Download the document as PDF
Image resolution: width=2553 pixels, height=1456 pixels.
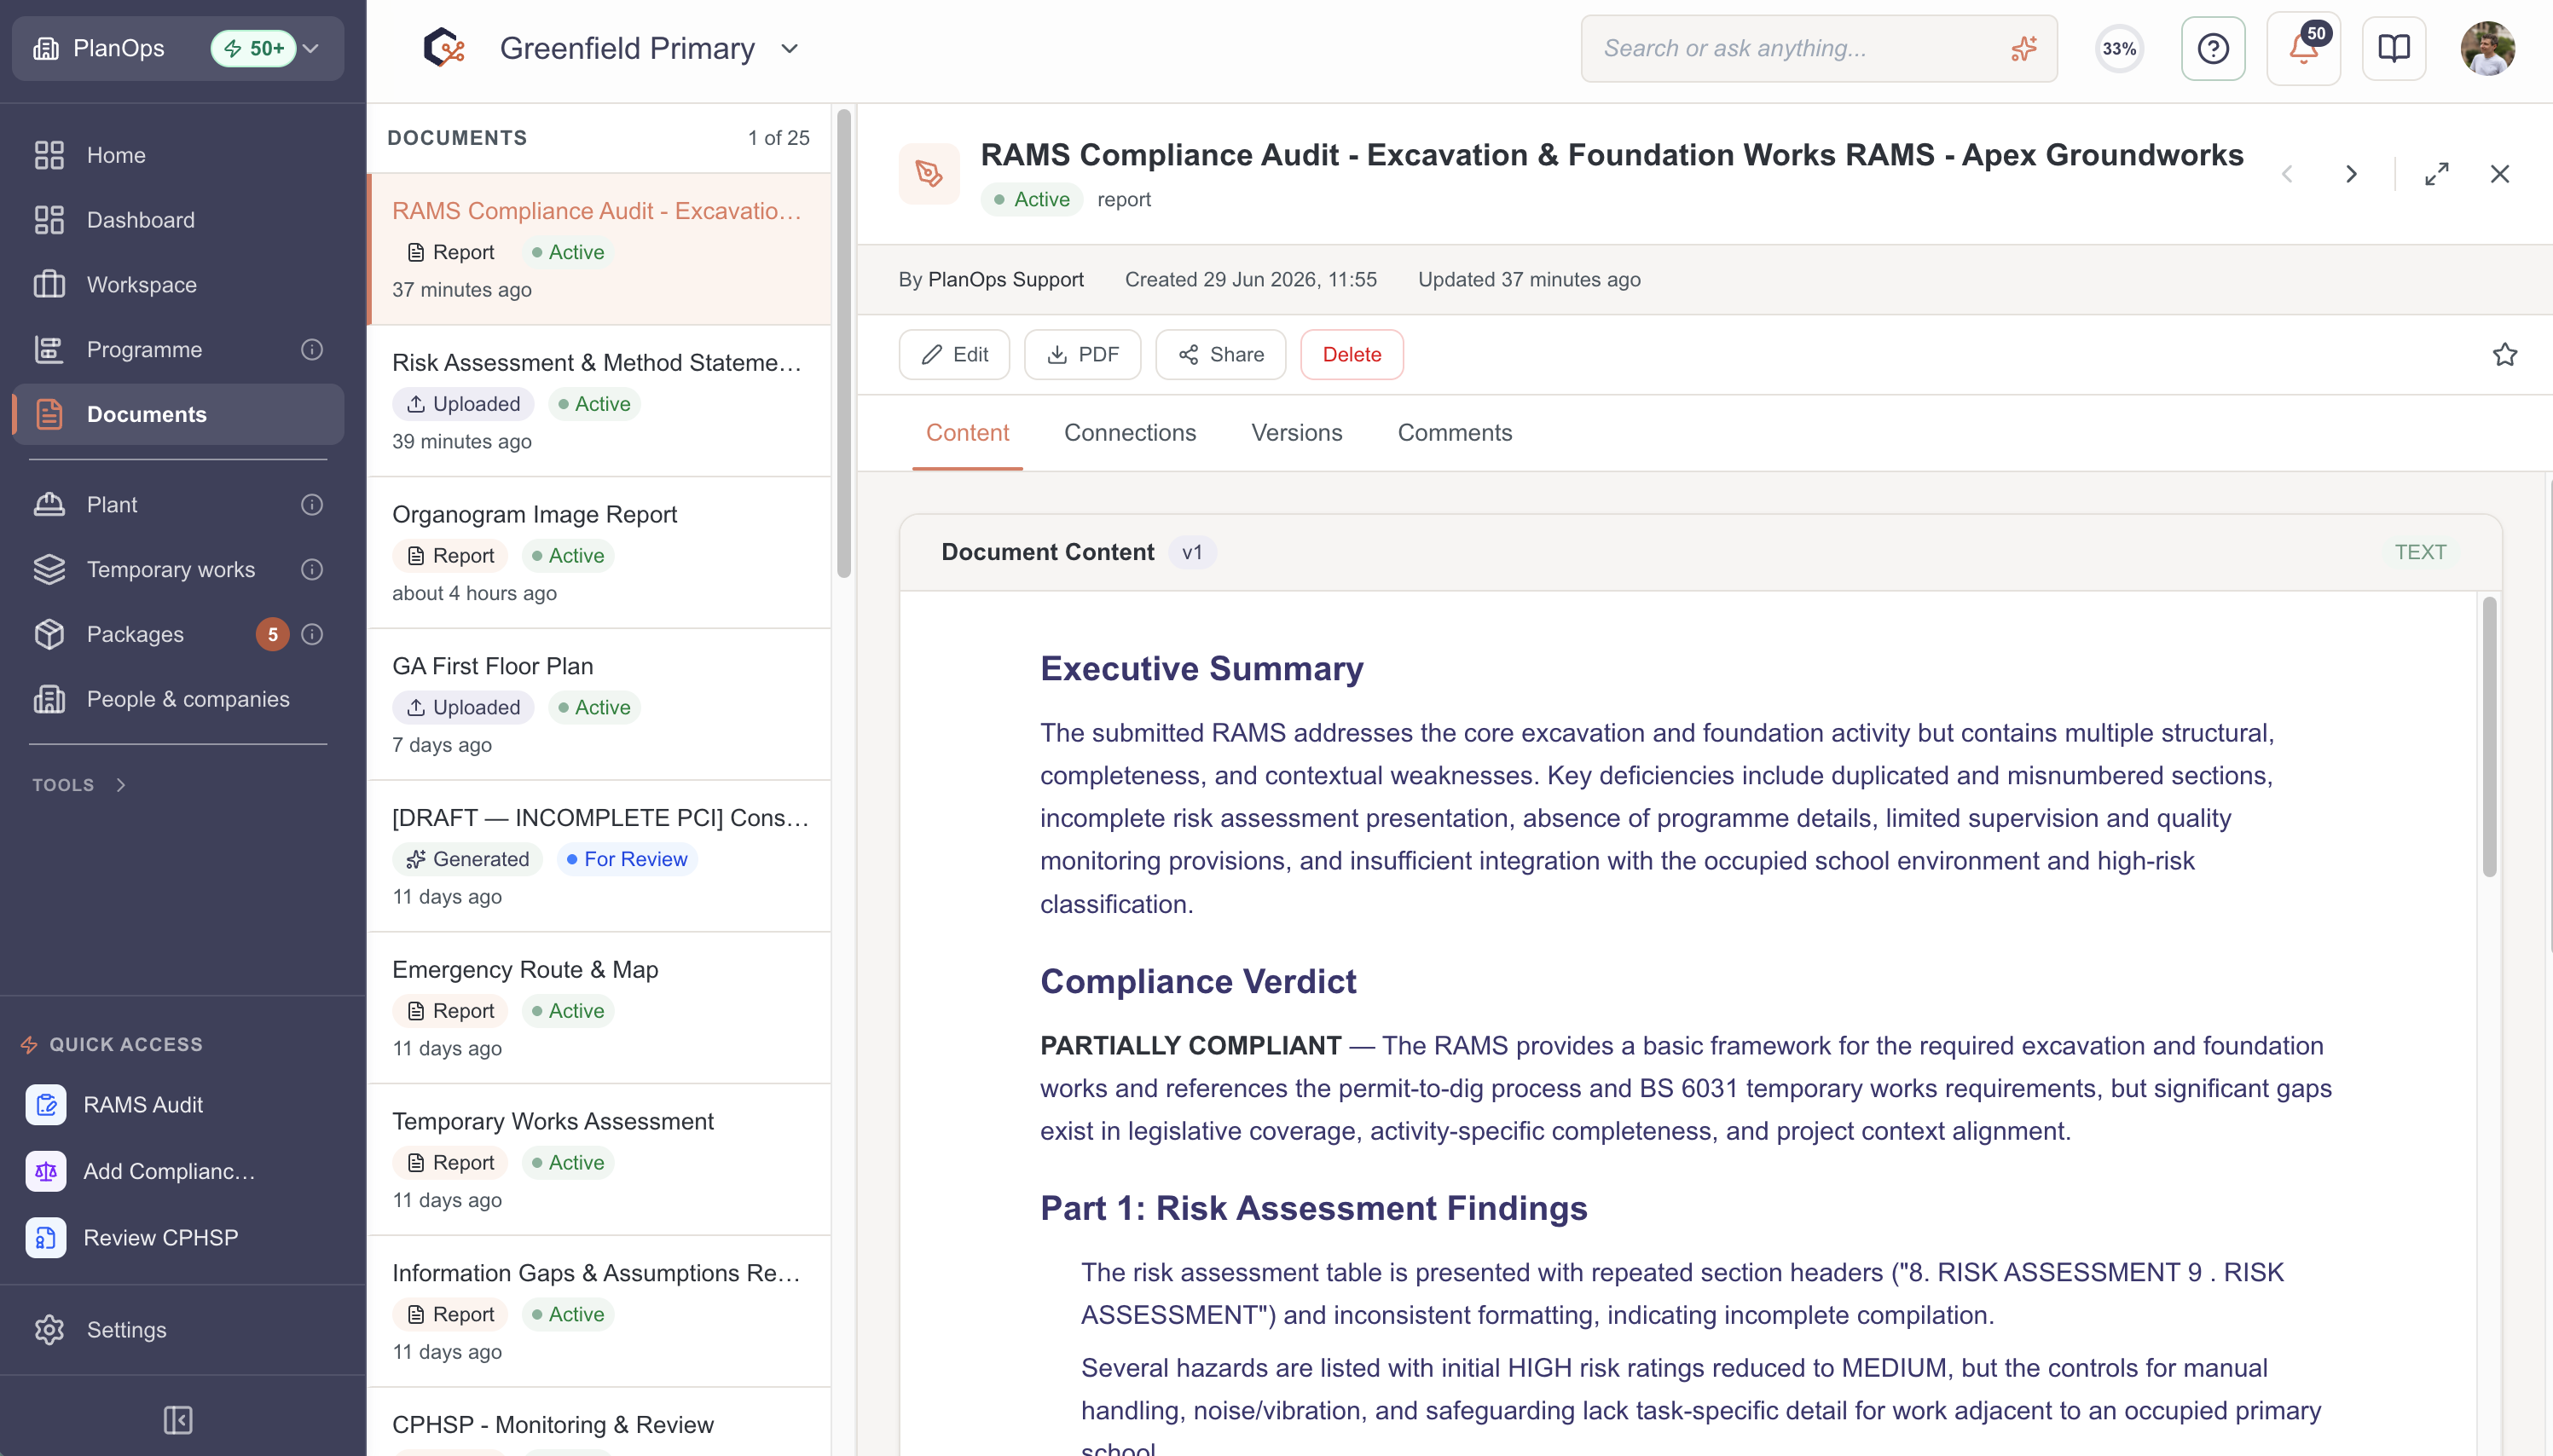click(x=1082, y=355)
